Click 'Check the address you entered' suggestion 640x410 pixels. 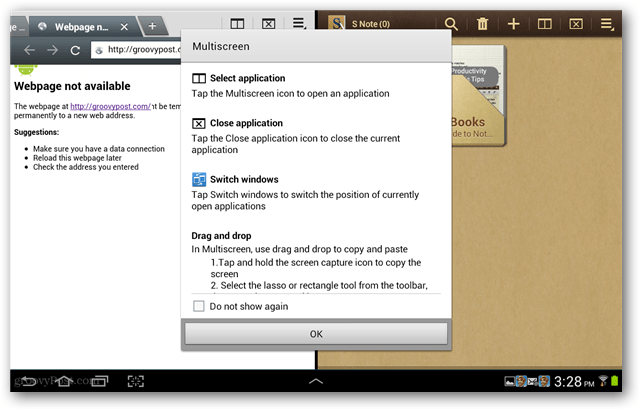pyautogui.click(x=86, y=167)
